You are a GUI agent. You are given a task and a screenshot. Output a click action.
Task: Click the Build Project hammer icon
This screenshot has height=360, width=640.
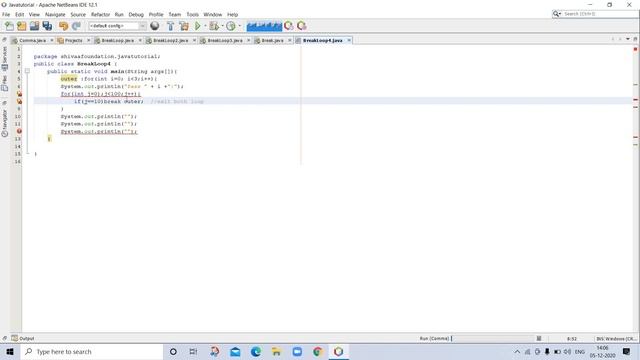pos(171,26)
